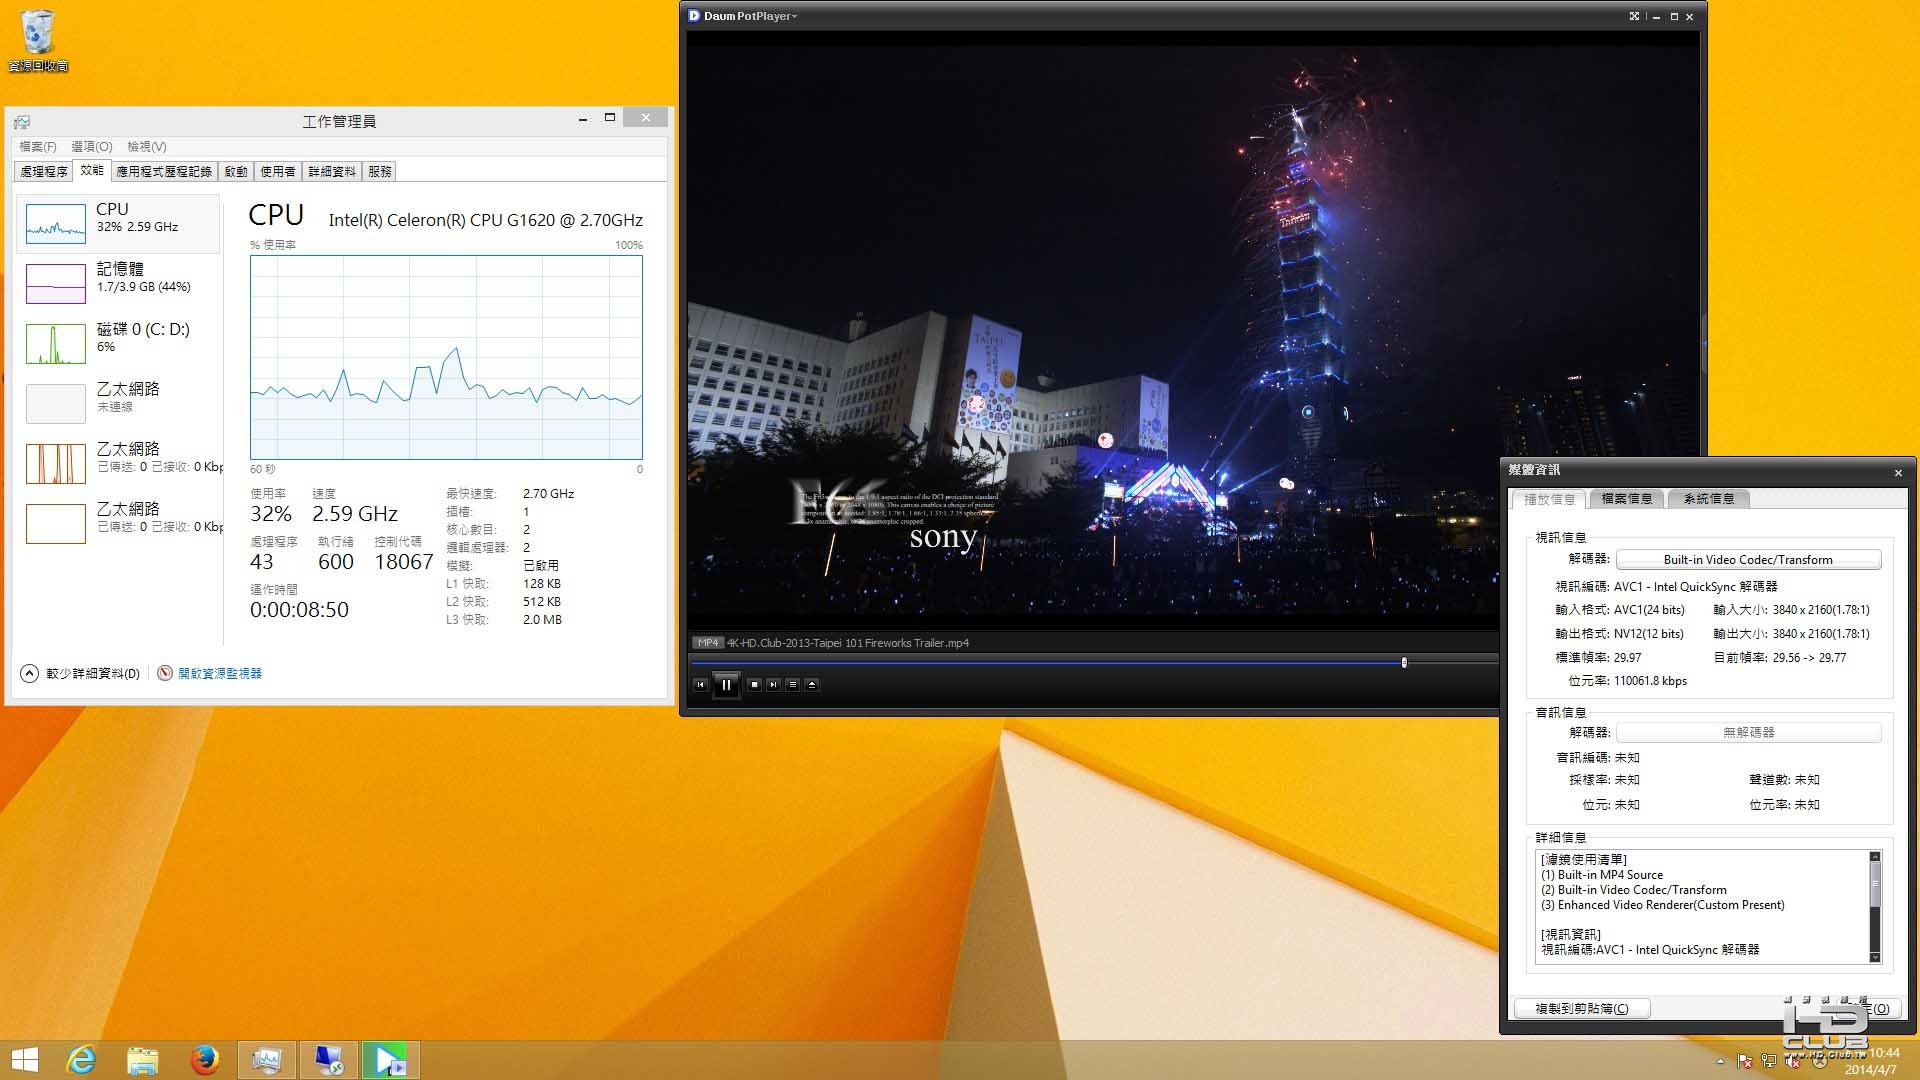Click the video seek bar handle
Screen dimensions: 1920x1080
[x=1404, y=662]
